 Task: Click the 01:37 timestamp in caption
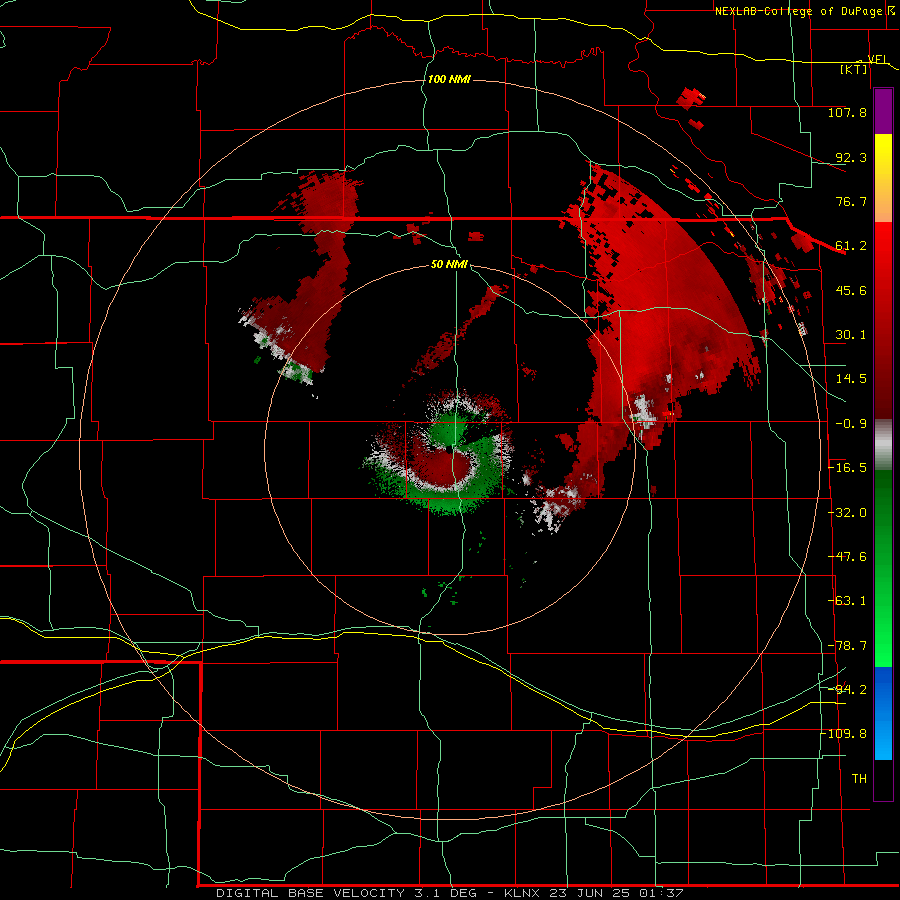(663, 893)
